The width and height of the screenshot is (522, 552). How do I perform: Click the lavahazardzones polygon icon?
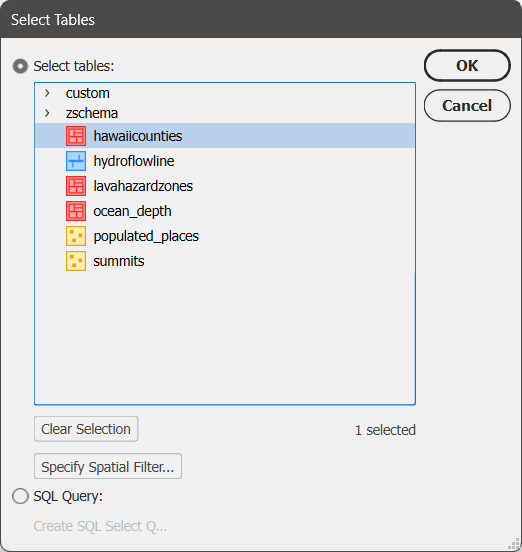[76, 186]
